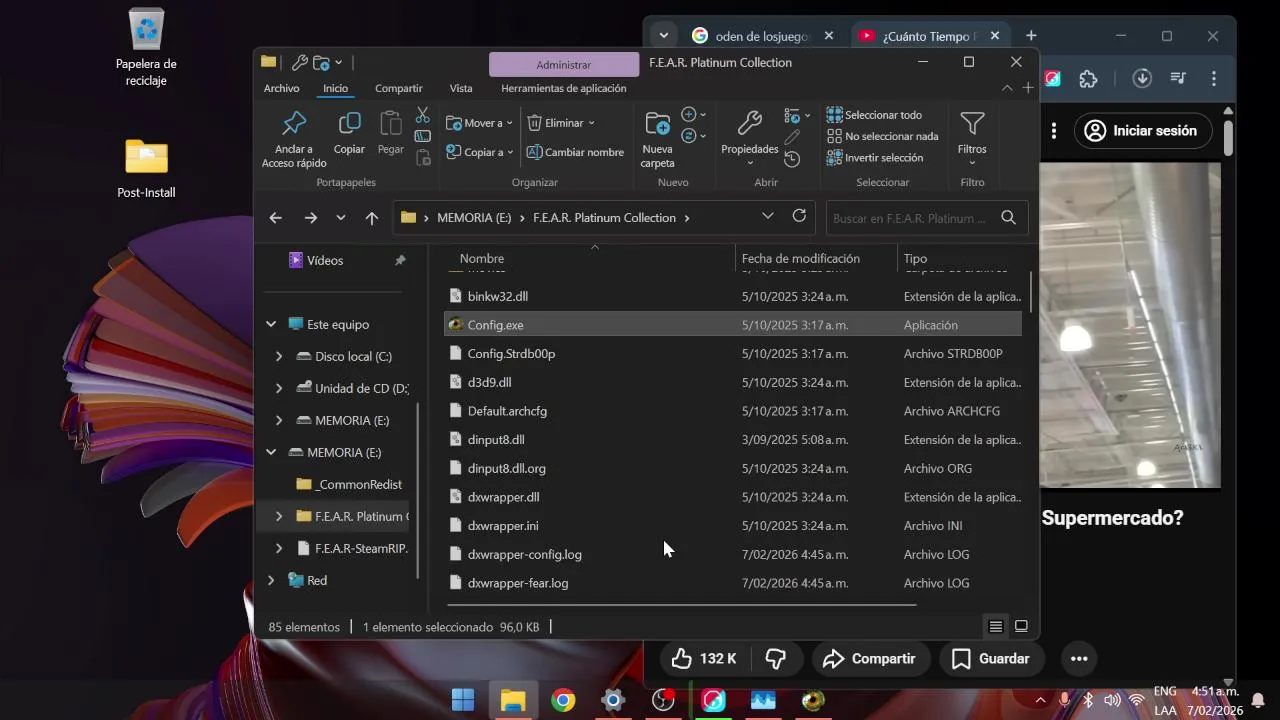Expand Disco local (C:) node
This screenshot has height=720, width=1280.
[279, 356]
